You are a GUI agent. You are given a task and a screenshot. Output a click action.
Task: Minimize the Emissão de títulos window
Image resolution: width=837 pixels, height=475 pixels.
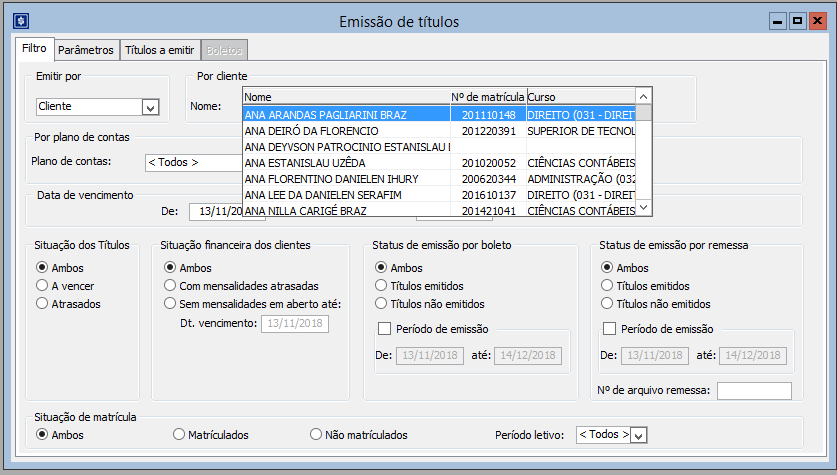[778, 20]
